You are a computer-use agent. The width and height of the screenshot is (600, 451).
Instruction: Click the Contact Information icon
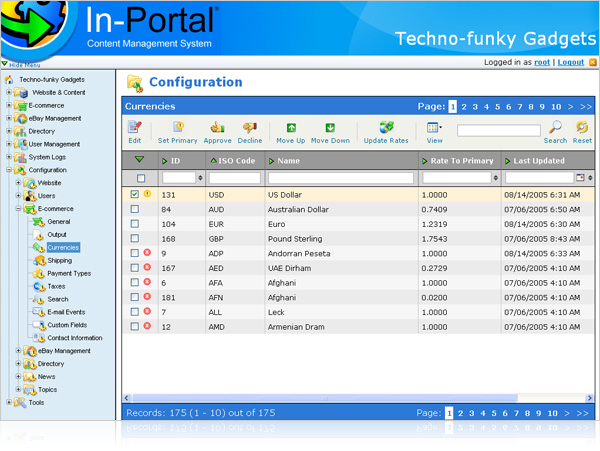39,338
